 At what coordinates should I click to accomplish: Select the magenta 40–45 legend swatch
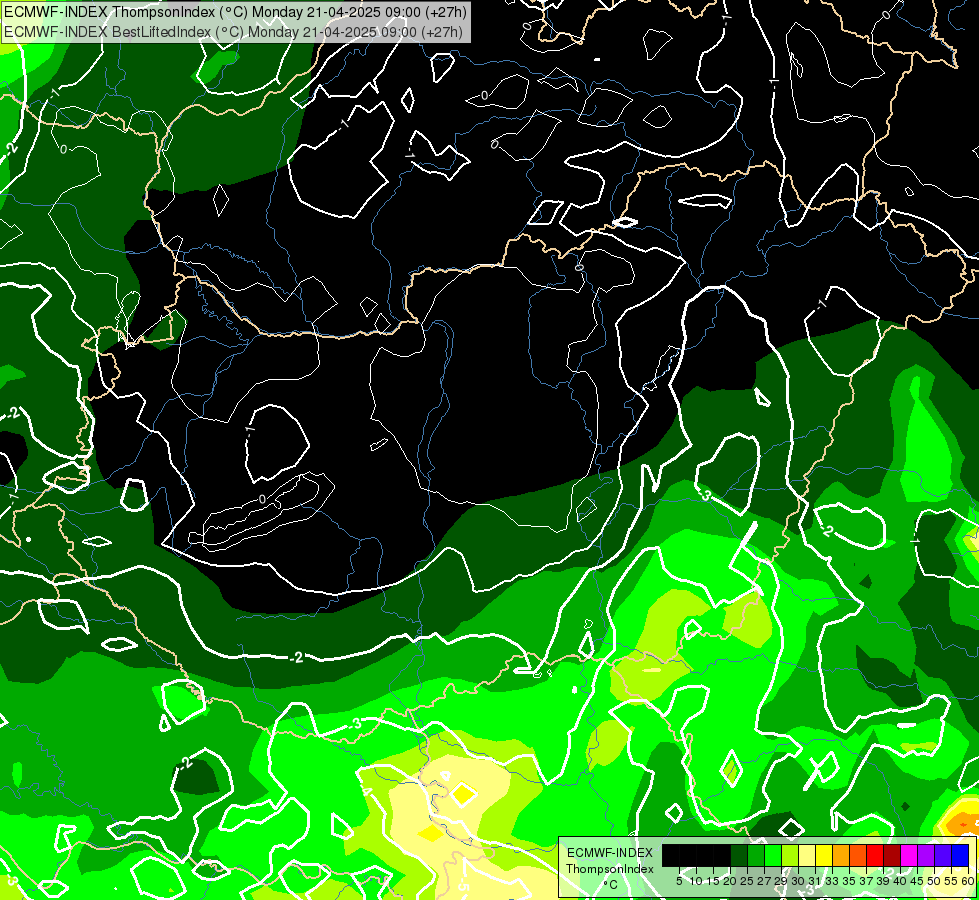click(x=909, y=856)
